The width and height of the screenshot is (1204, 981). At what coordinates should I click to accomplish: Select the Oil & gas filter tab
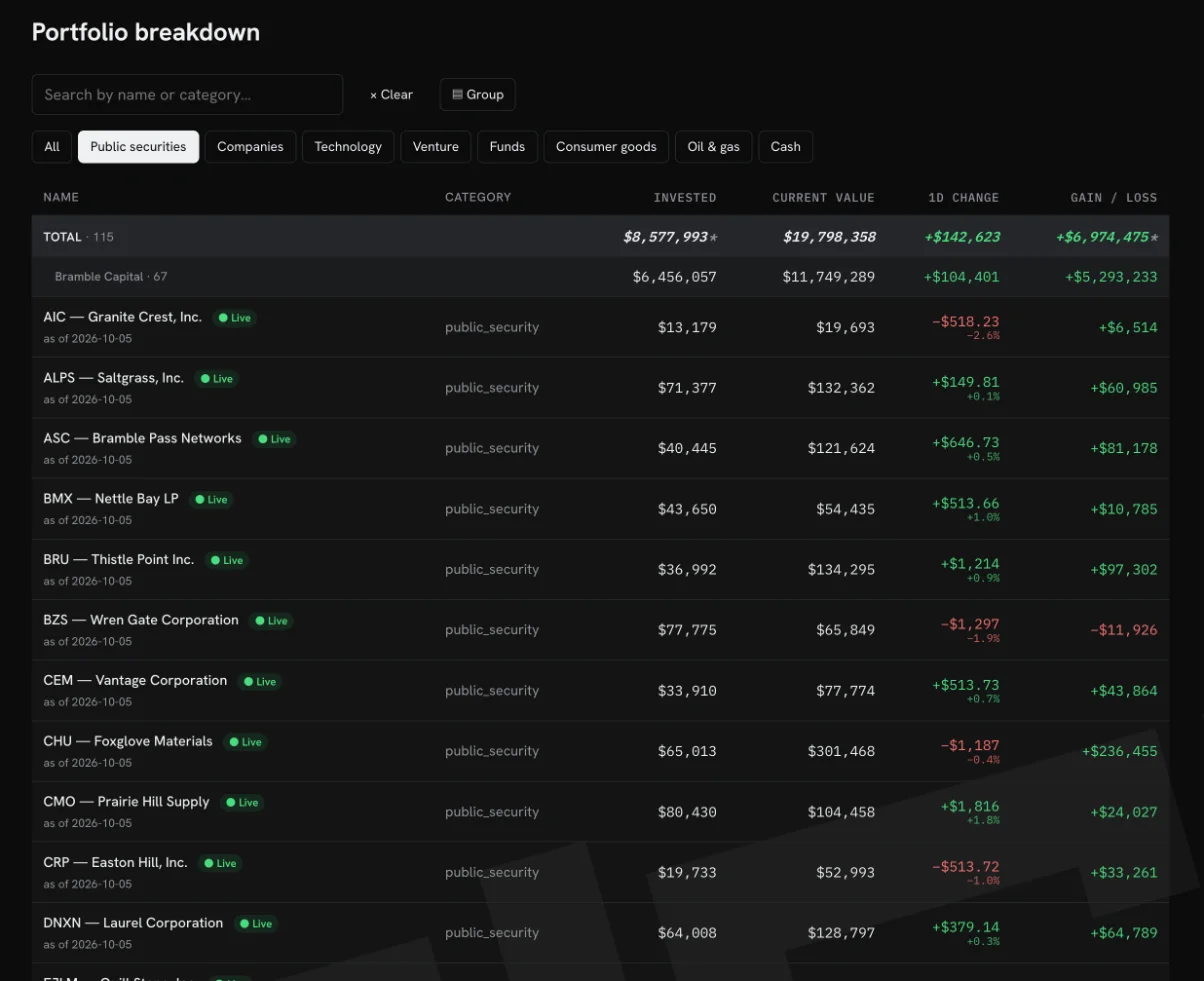tap(714, 146)
